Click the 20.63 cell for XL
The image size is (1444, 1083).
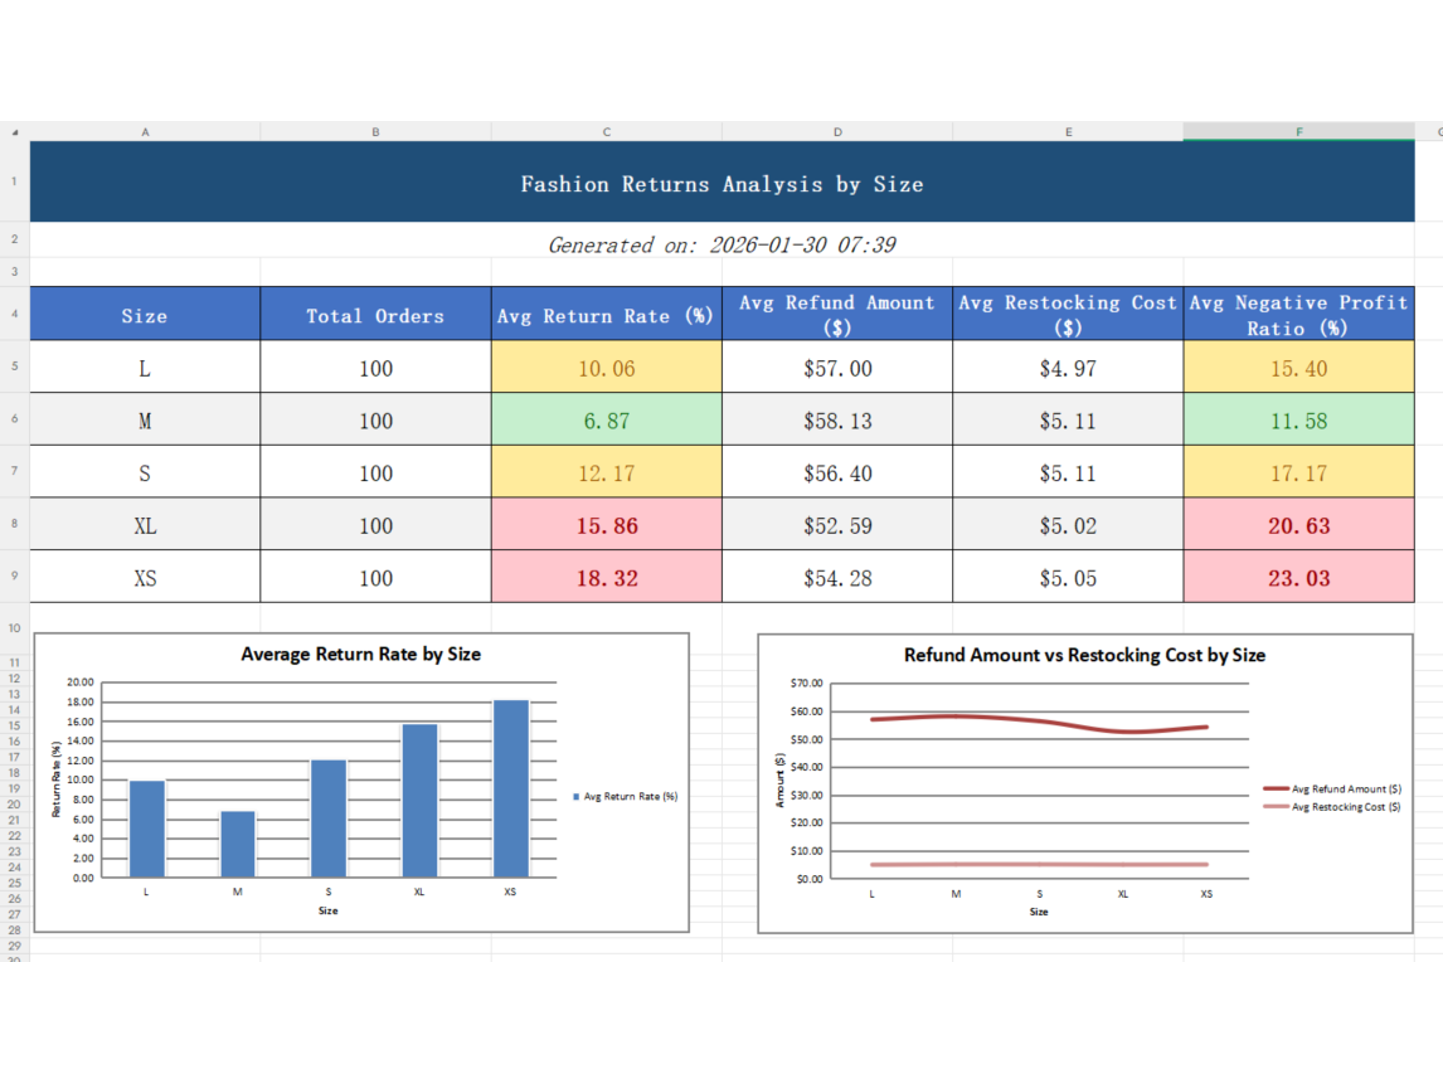tap(1299, 525)
